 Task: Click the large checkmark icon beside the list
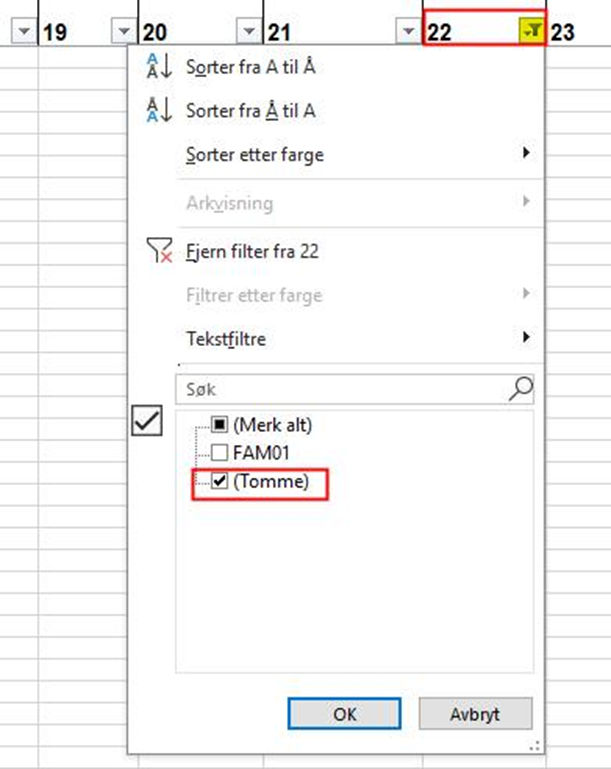coord(147,423)
